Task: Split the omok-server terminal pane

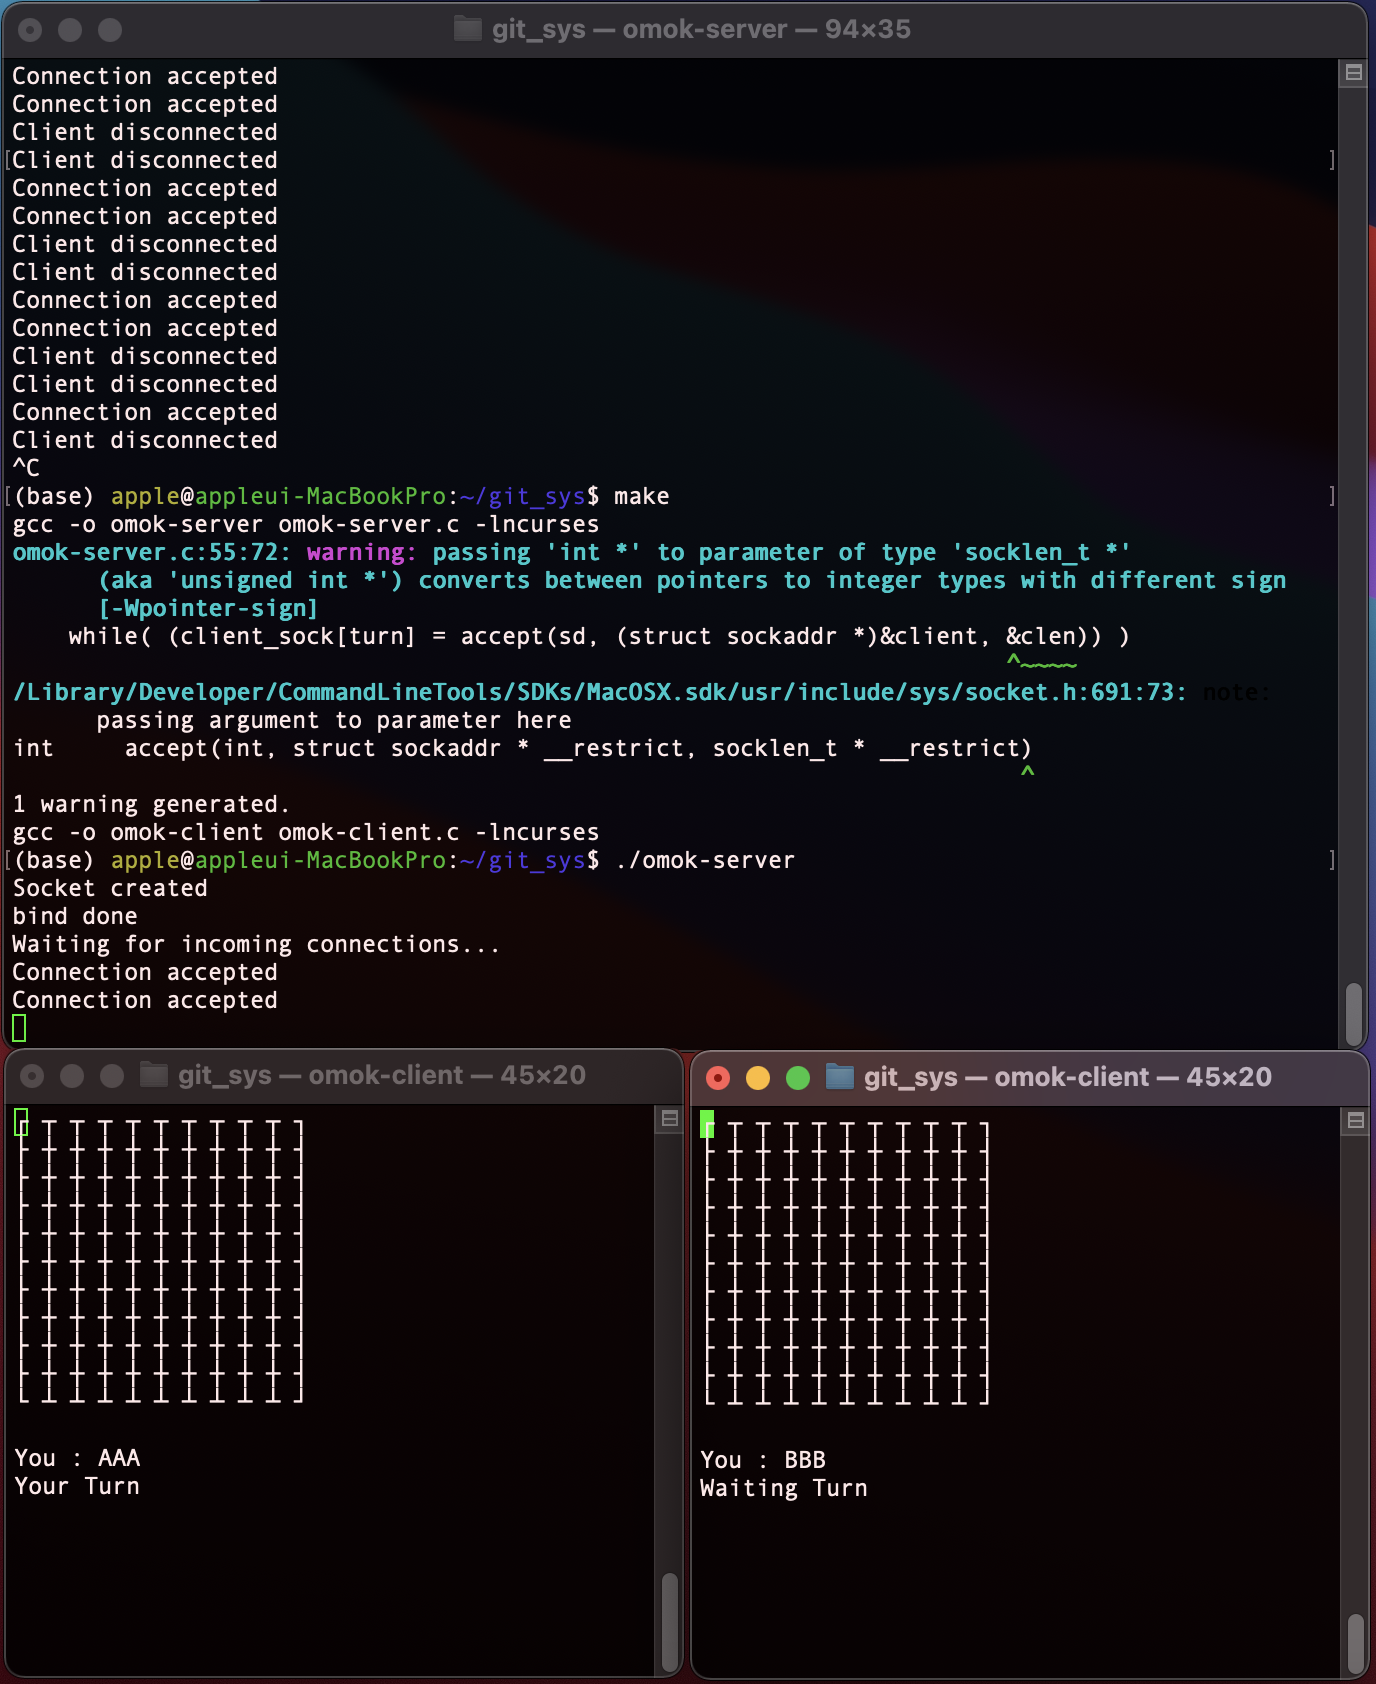Action: 1353,72
